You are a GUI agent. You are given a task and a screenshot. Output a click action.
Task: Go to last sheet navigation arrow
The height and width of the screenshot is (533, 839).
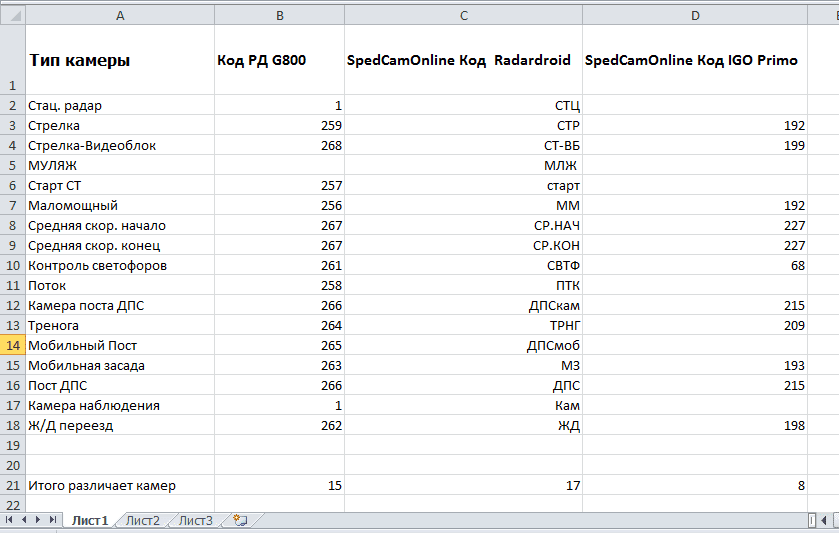point(52,520)
